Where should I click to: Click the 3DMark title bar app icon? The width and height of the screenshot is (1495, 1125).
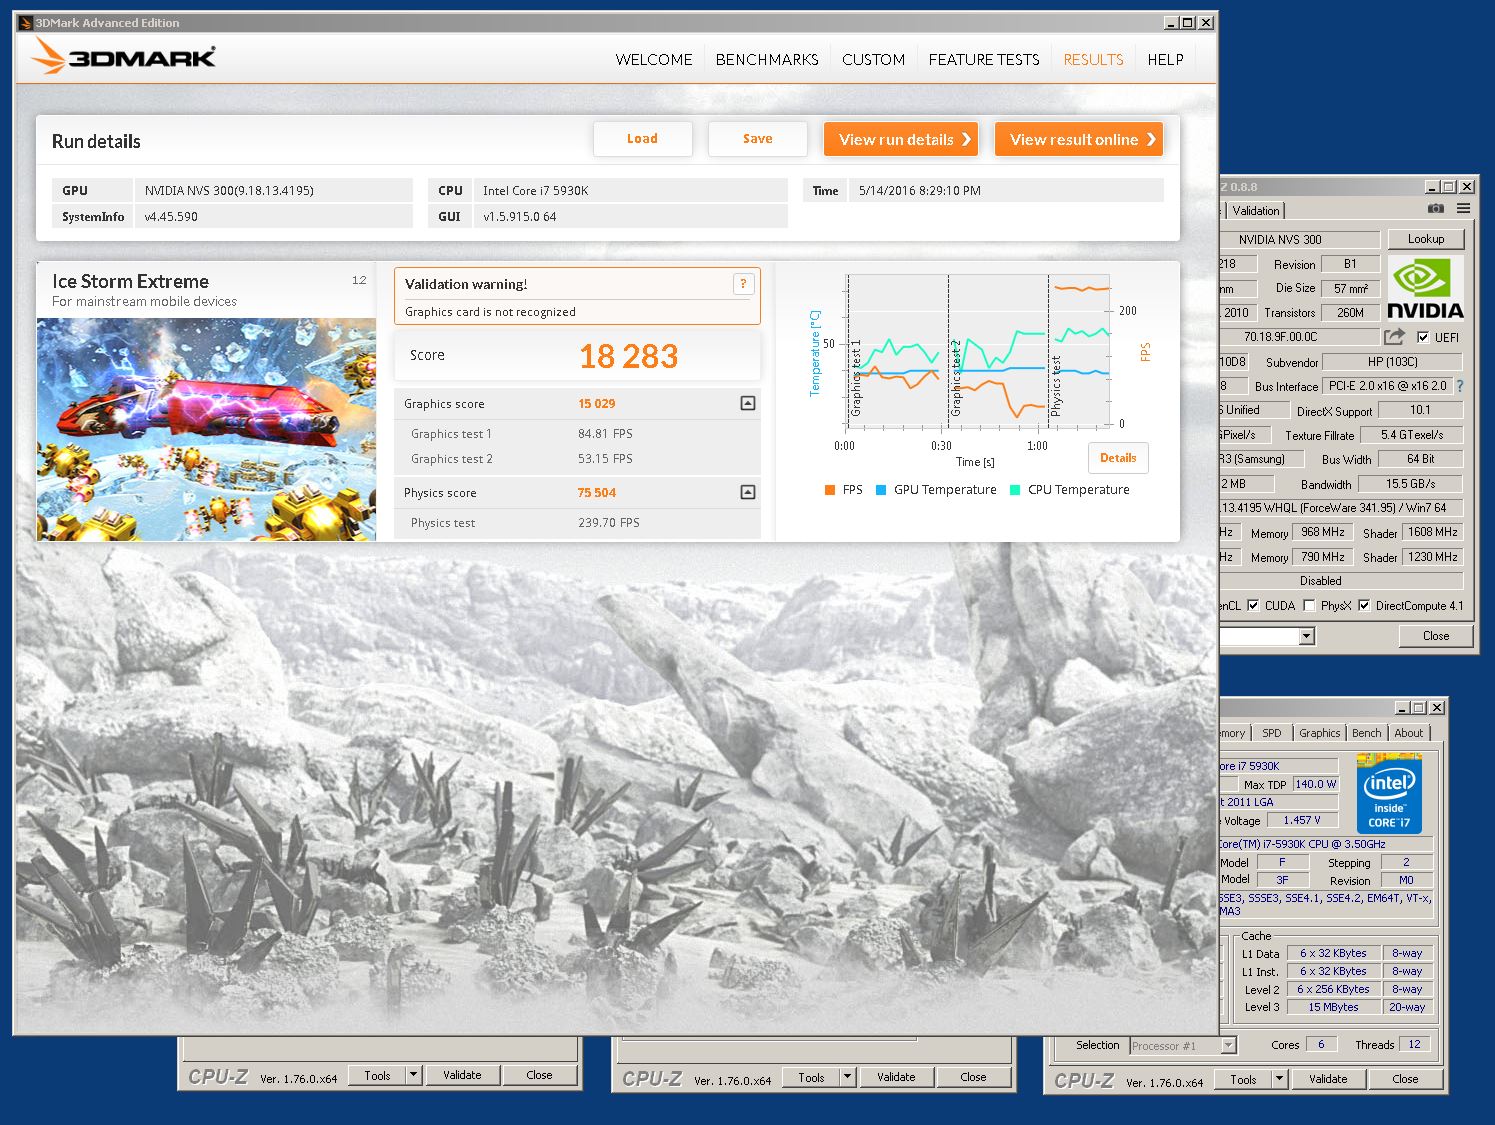pyautogui.click(x=25, y=22)
